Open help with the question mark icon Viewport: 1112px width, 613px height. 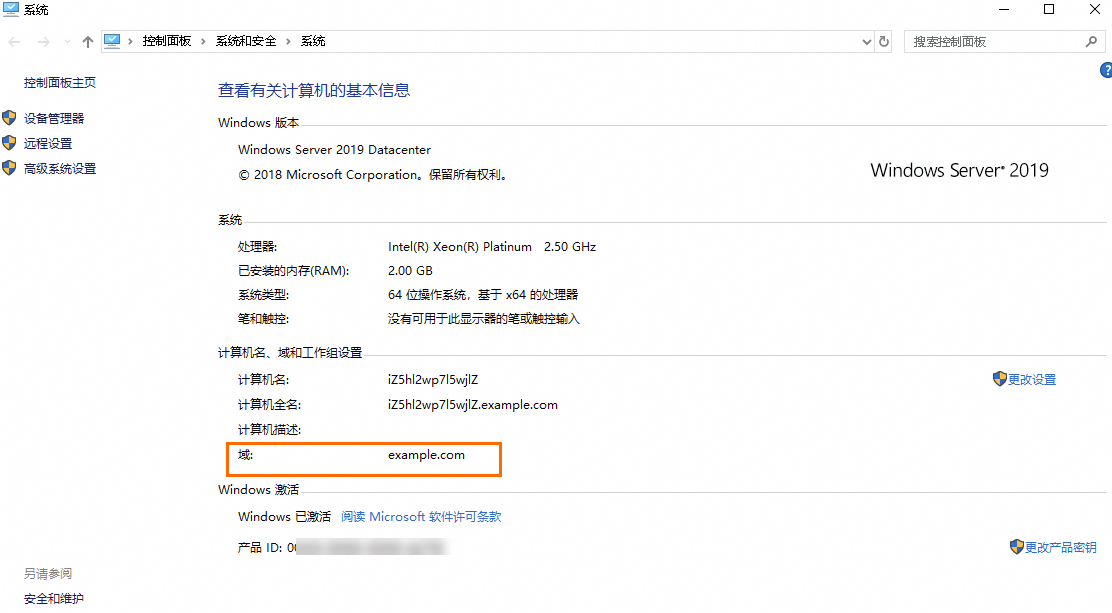1106,70
